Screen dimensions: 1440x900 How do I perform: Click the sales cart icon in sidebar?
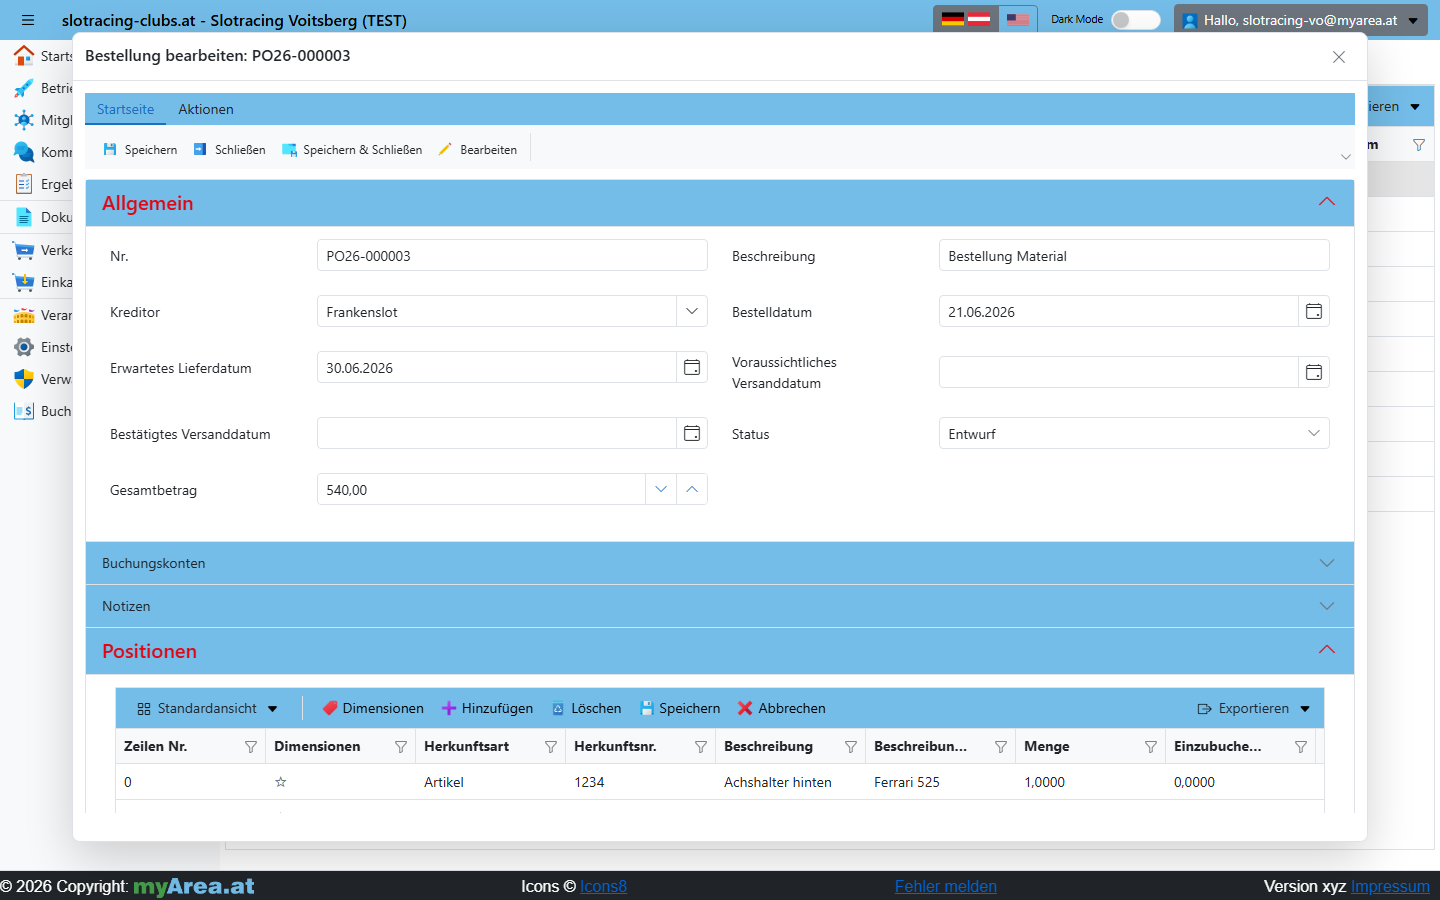(x=24, y=250)
